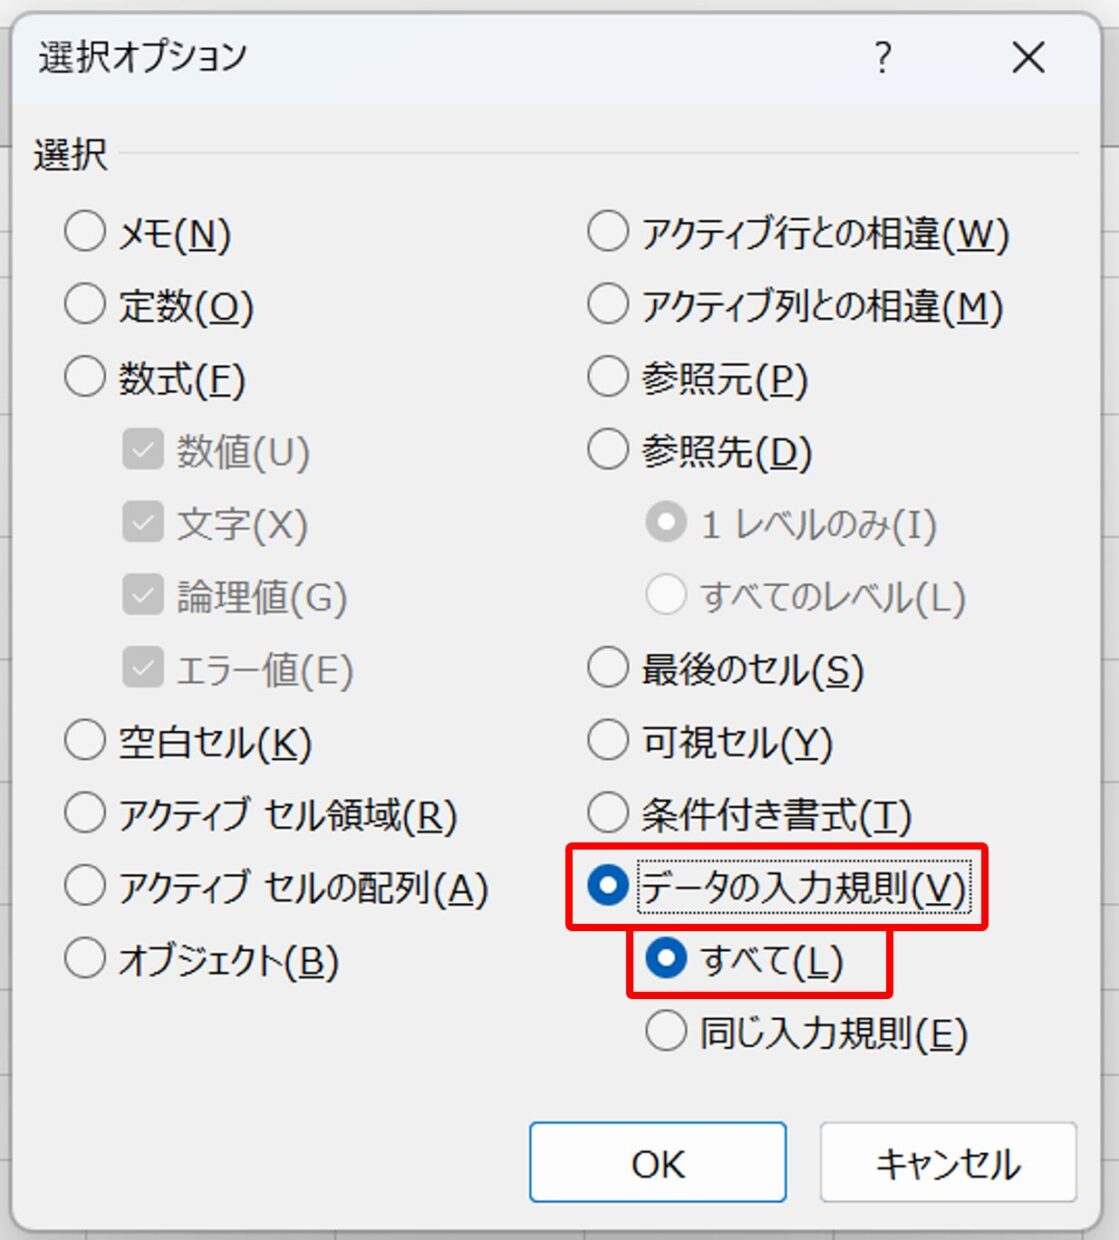Click the キャンセル button
The image size is (1119, 1240).
(948, 1162)
